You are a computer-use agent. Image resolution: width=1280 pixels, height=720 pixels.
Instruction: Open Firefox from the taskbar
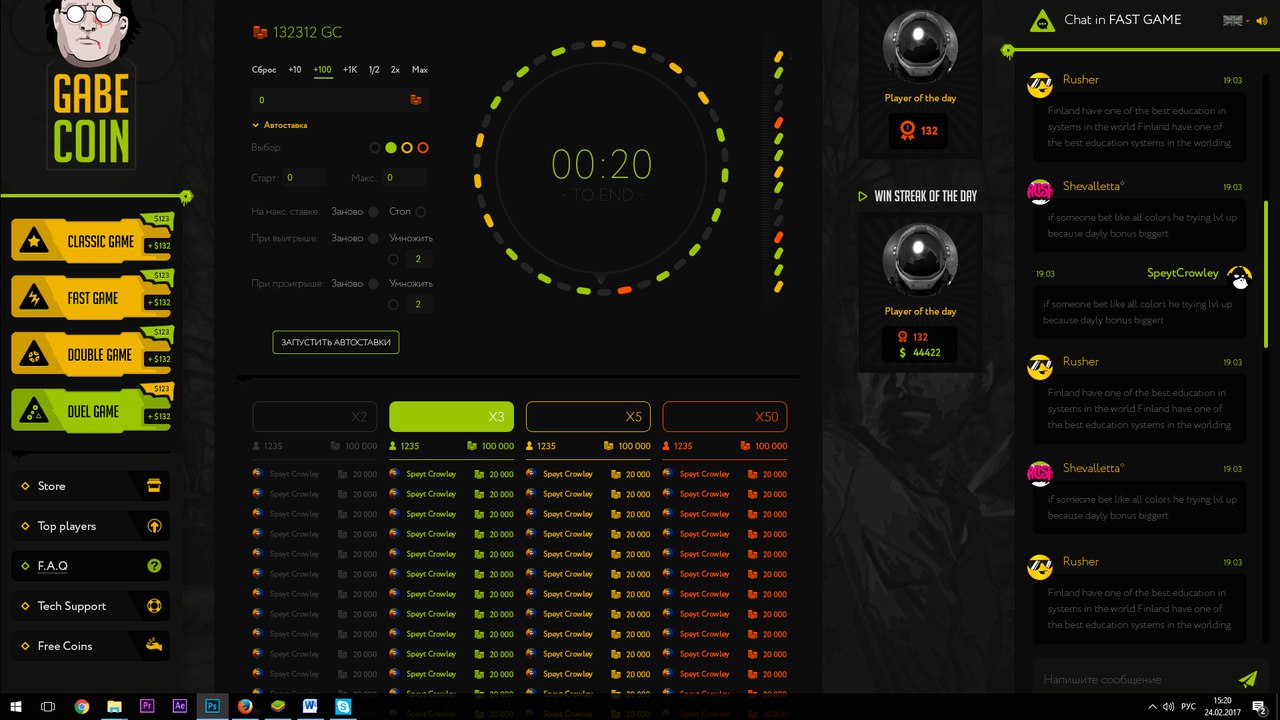pyautogui.click(x=245, y=706)
